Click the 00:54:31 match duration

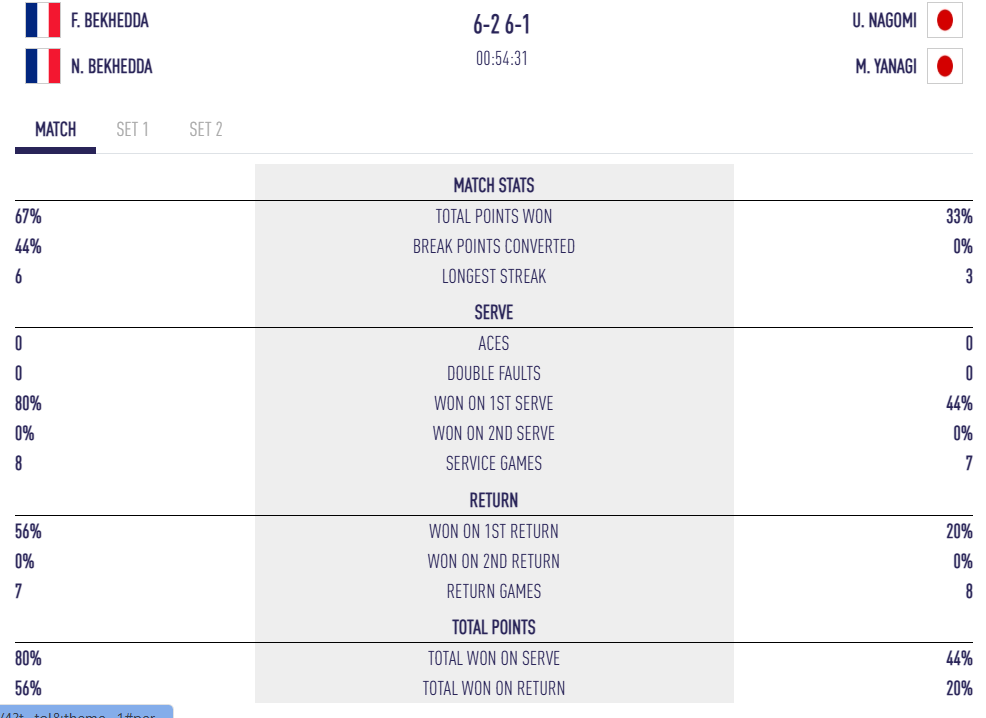(x=501, y=58)
